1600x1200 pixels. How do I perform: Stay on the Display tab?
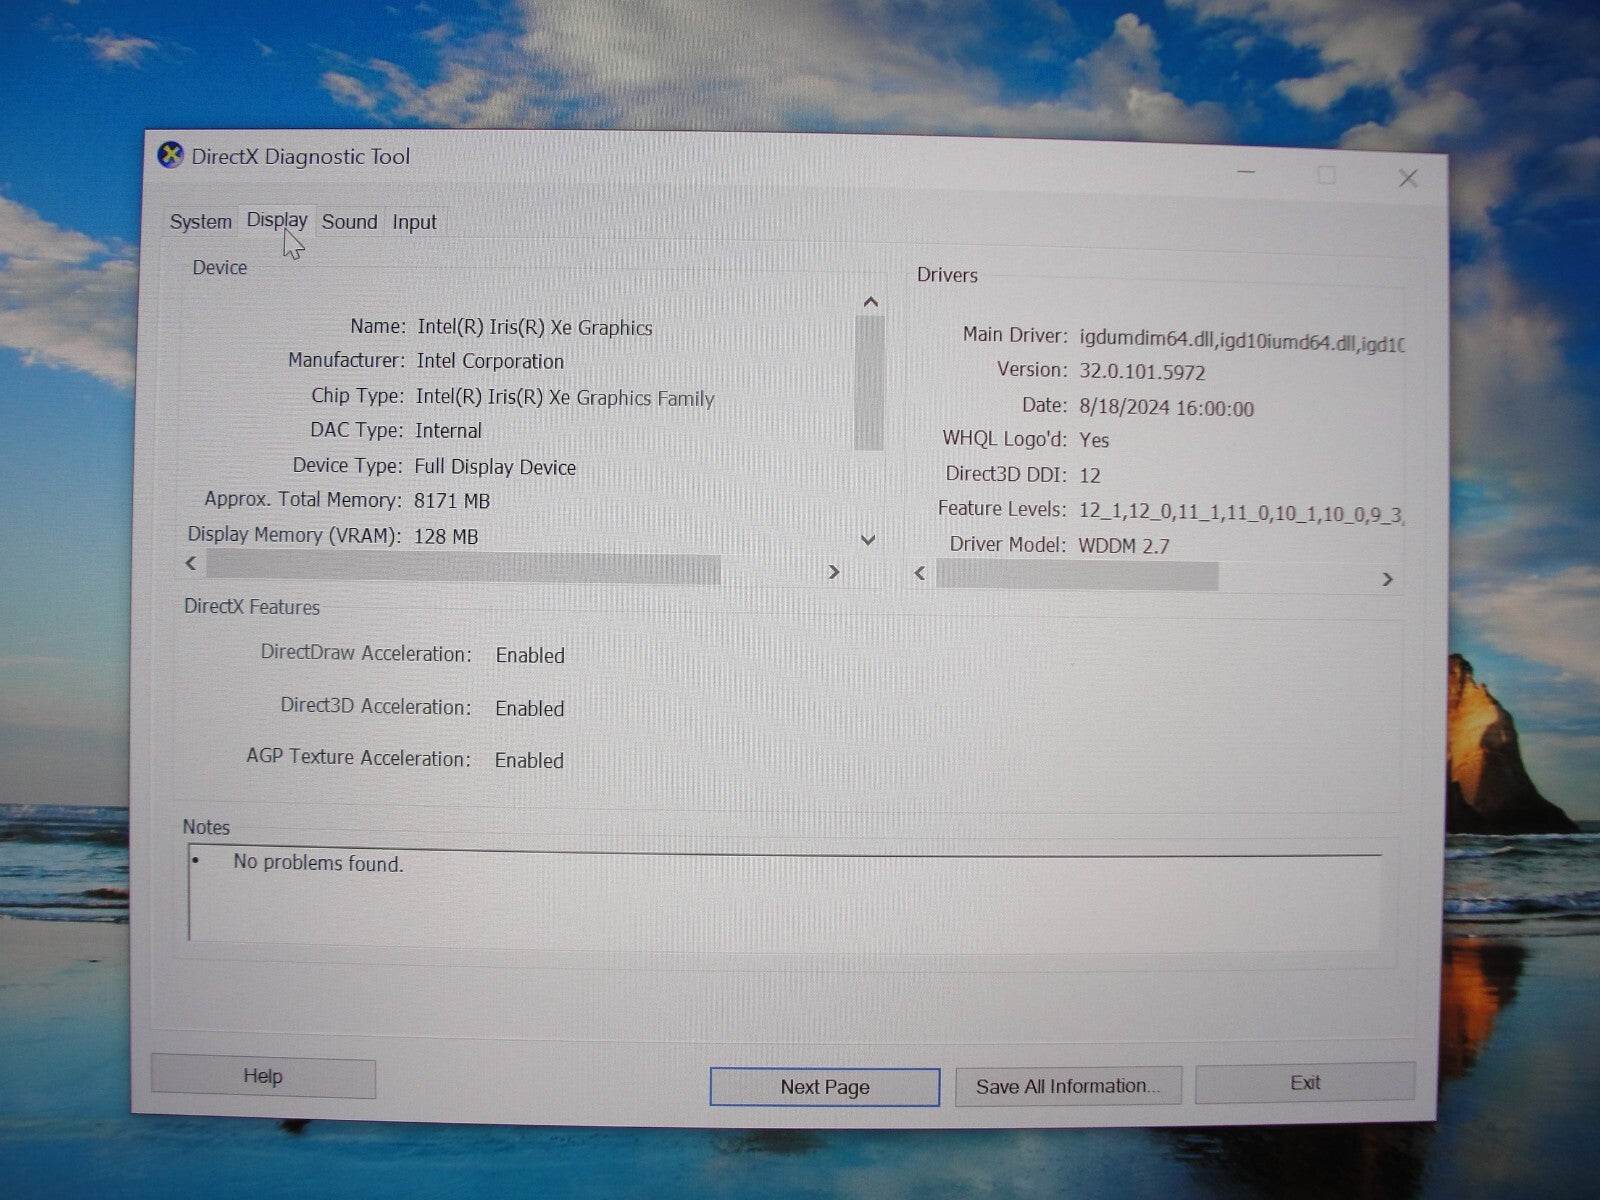pyautogui.click(x=276, y=220)
